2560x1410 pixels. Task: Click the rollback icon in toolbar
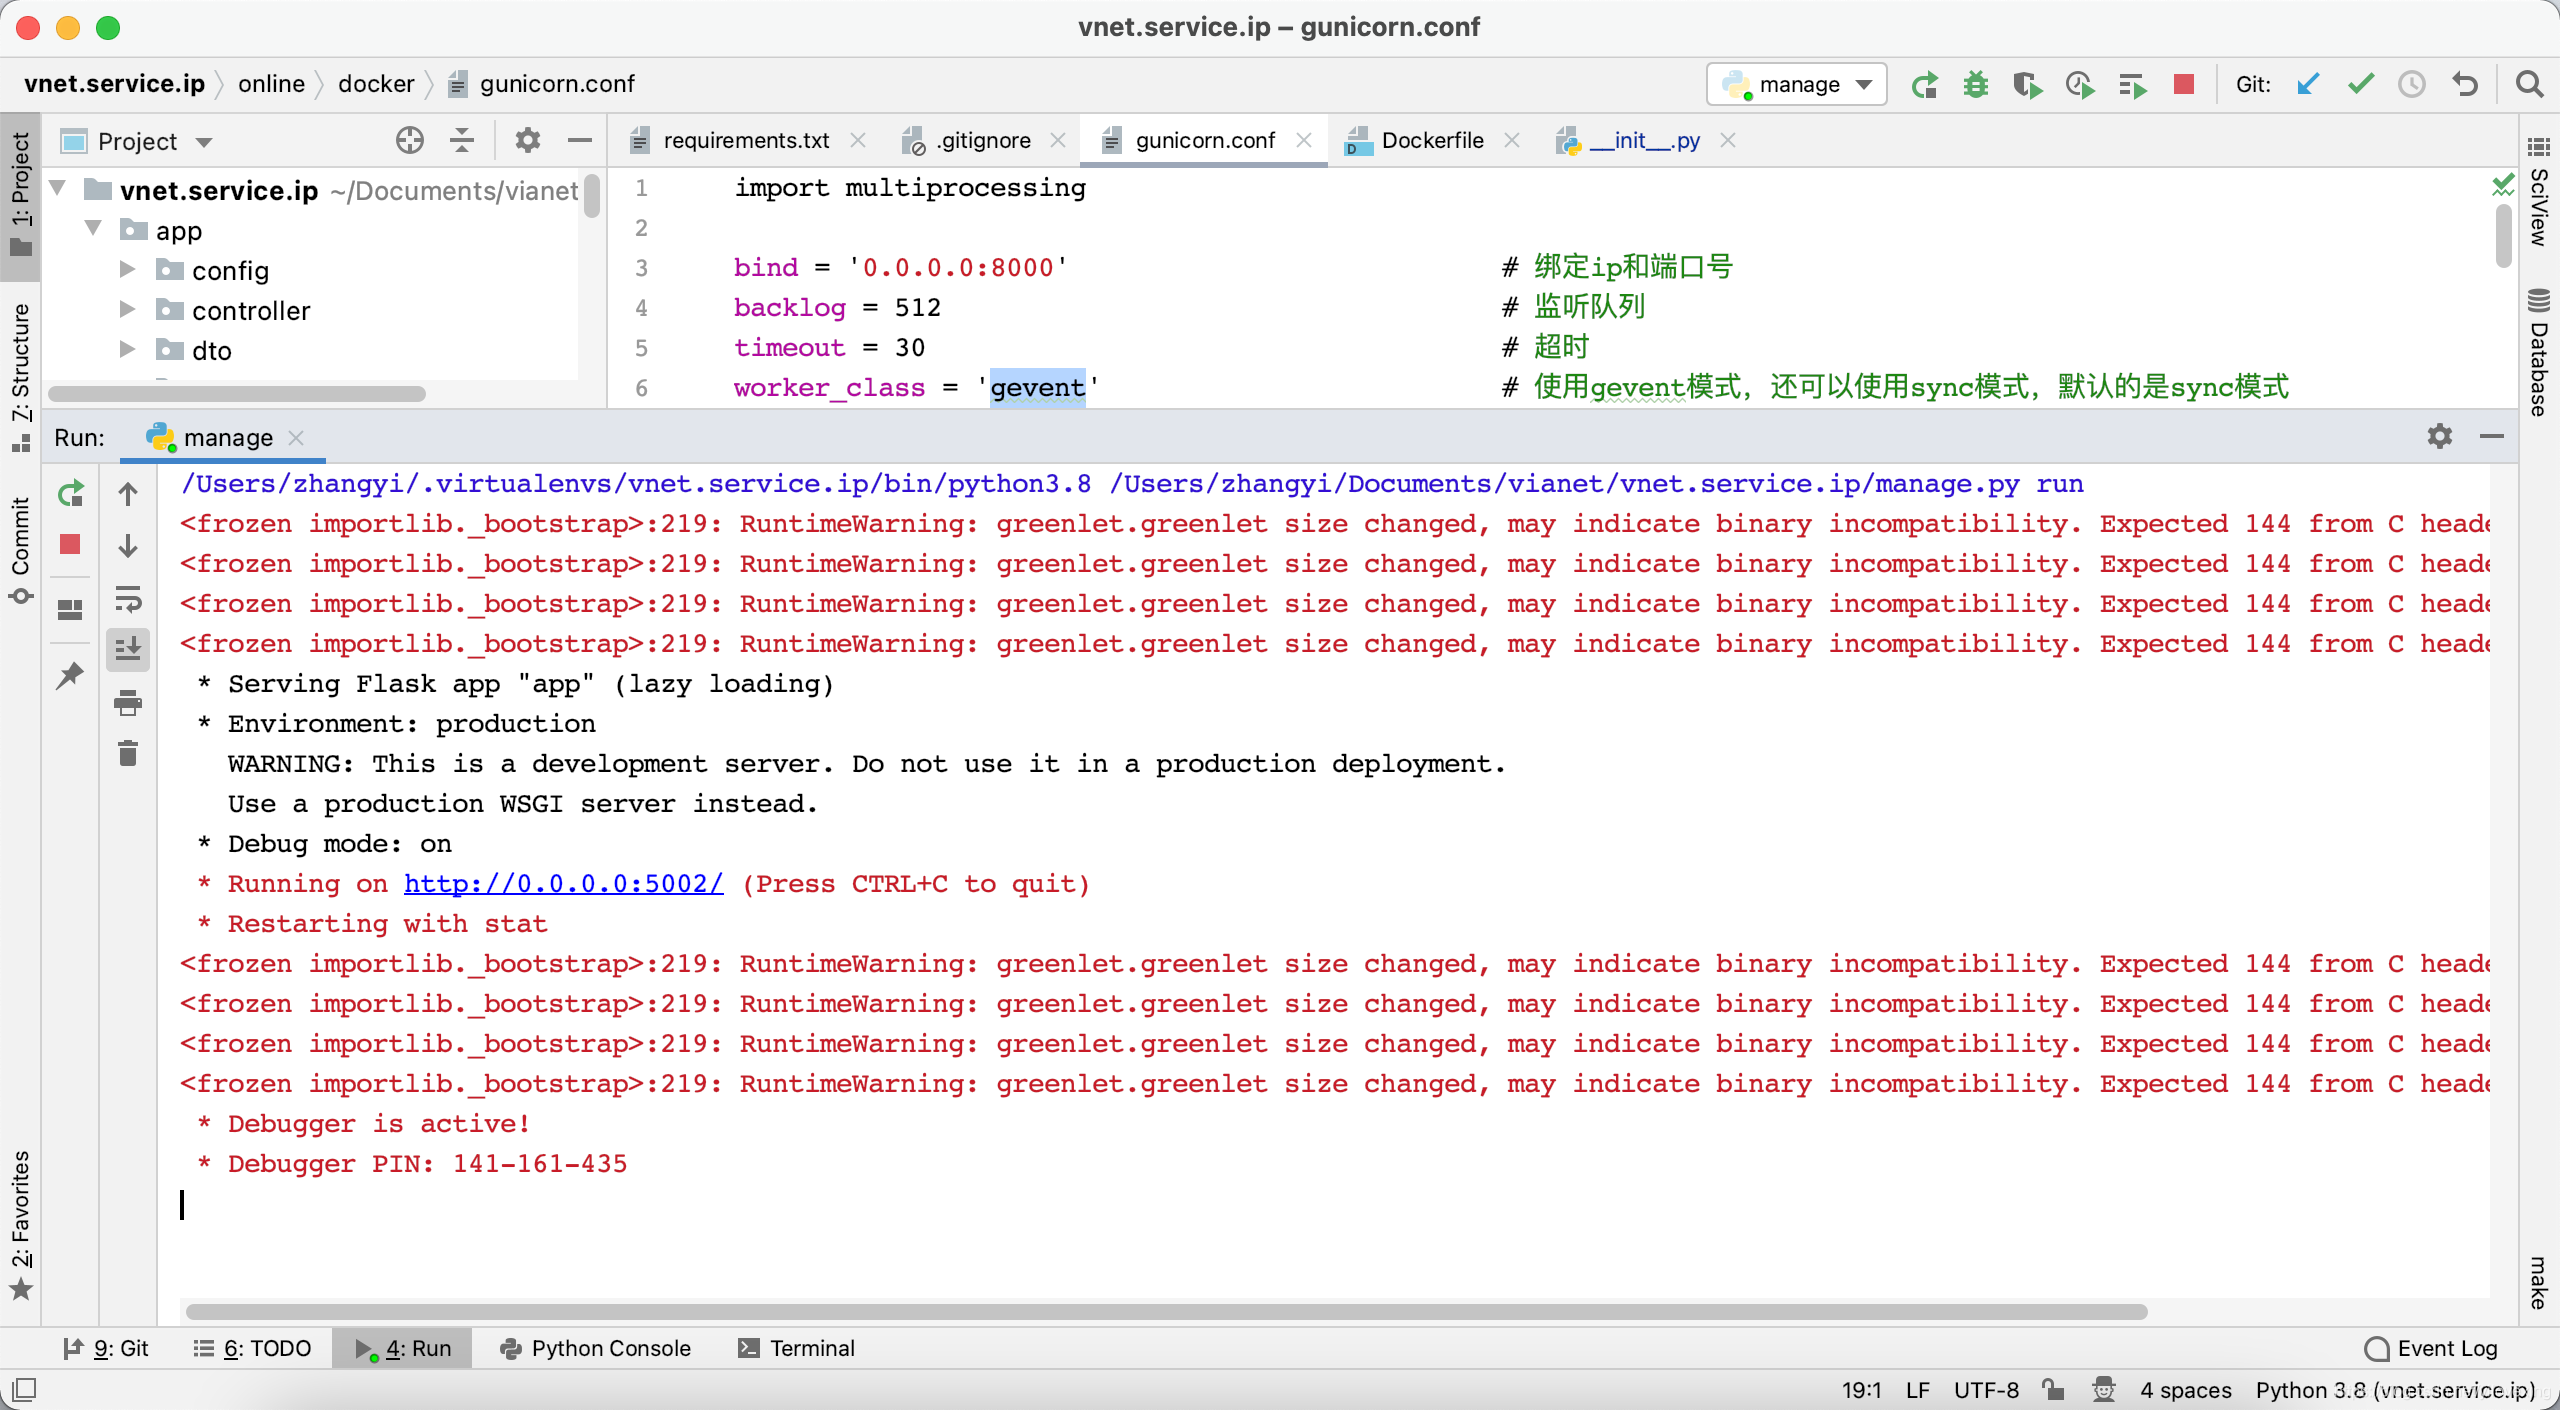point(2466,85)
